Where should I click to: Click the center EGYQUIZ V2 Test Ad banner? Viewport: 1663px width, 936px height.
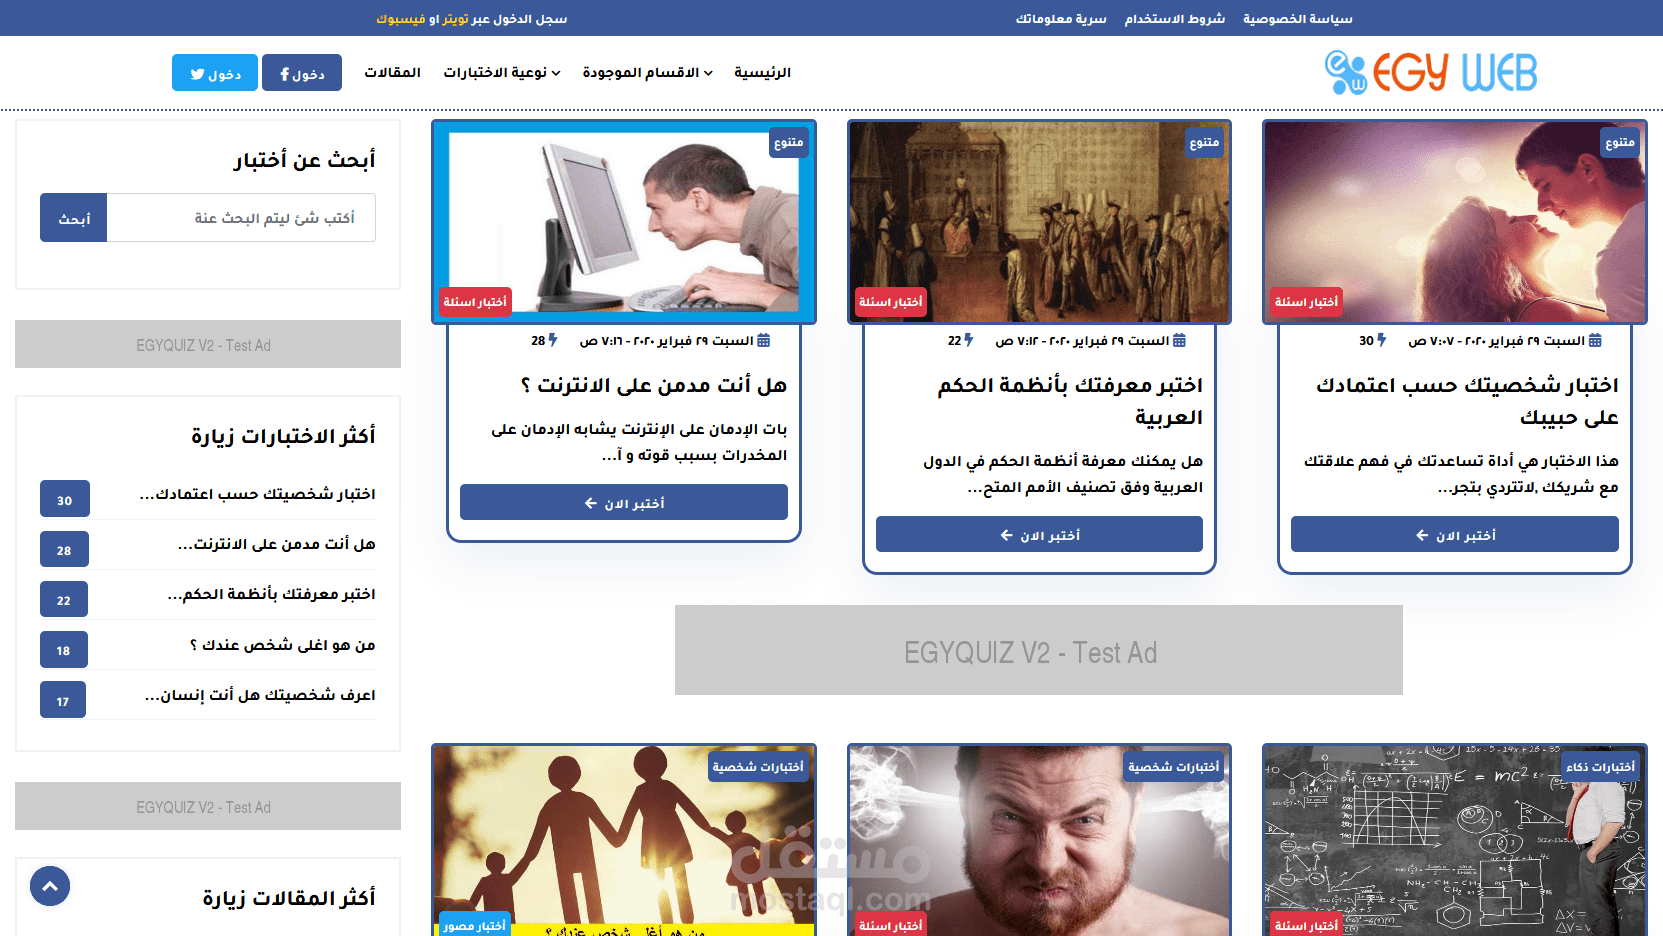click(1039, 650)
